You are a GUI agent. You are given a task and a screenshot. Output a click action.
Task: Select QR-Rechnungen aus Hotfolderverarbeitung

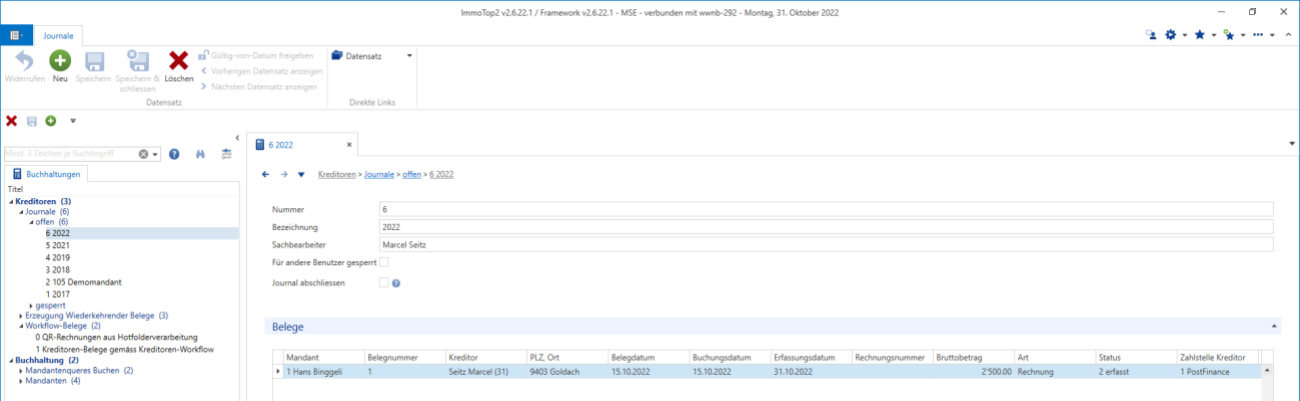[x=116, y=337]
